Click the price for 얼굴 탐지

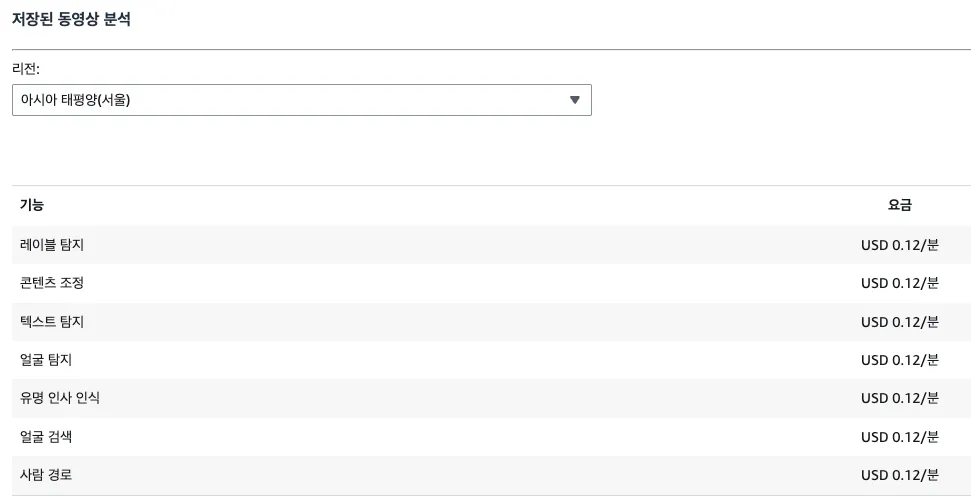click(x=899, y=360)
